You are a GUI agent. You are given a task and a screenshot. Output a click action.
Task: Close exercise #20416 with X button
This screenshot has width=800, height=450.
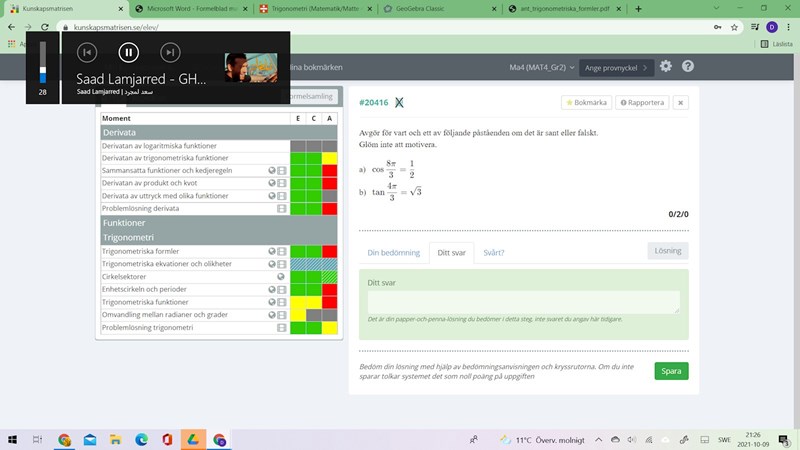680,102
